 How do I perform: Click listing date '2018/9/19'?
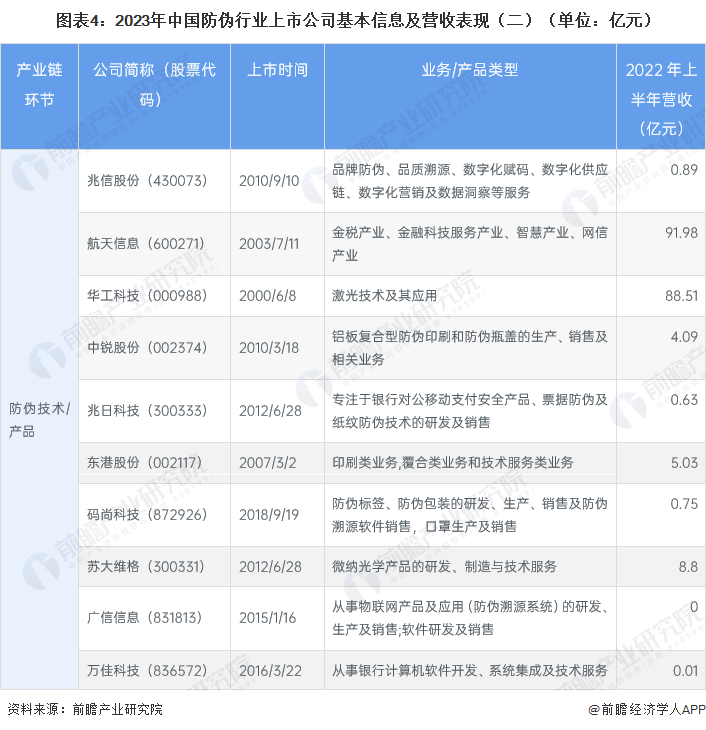tap(269, 515)
